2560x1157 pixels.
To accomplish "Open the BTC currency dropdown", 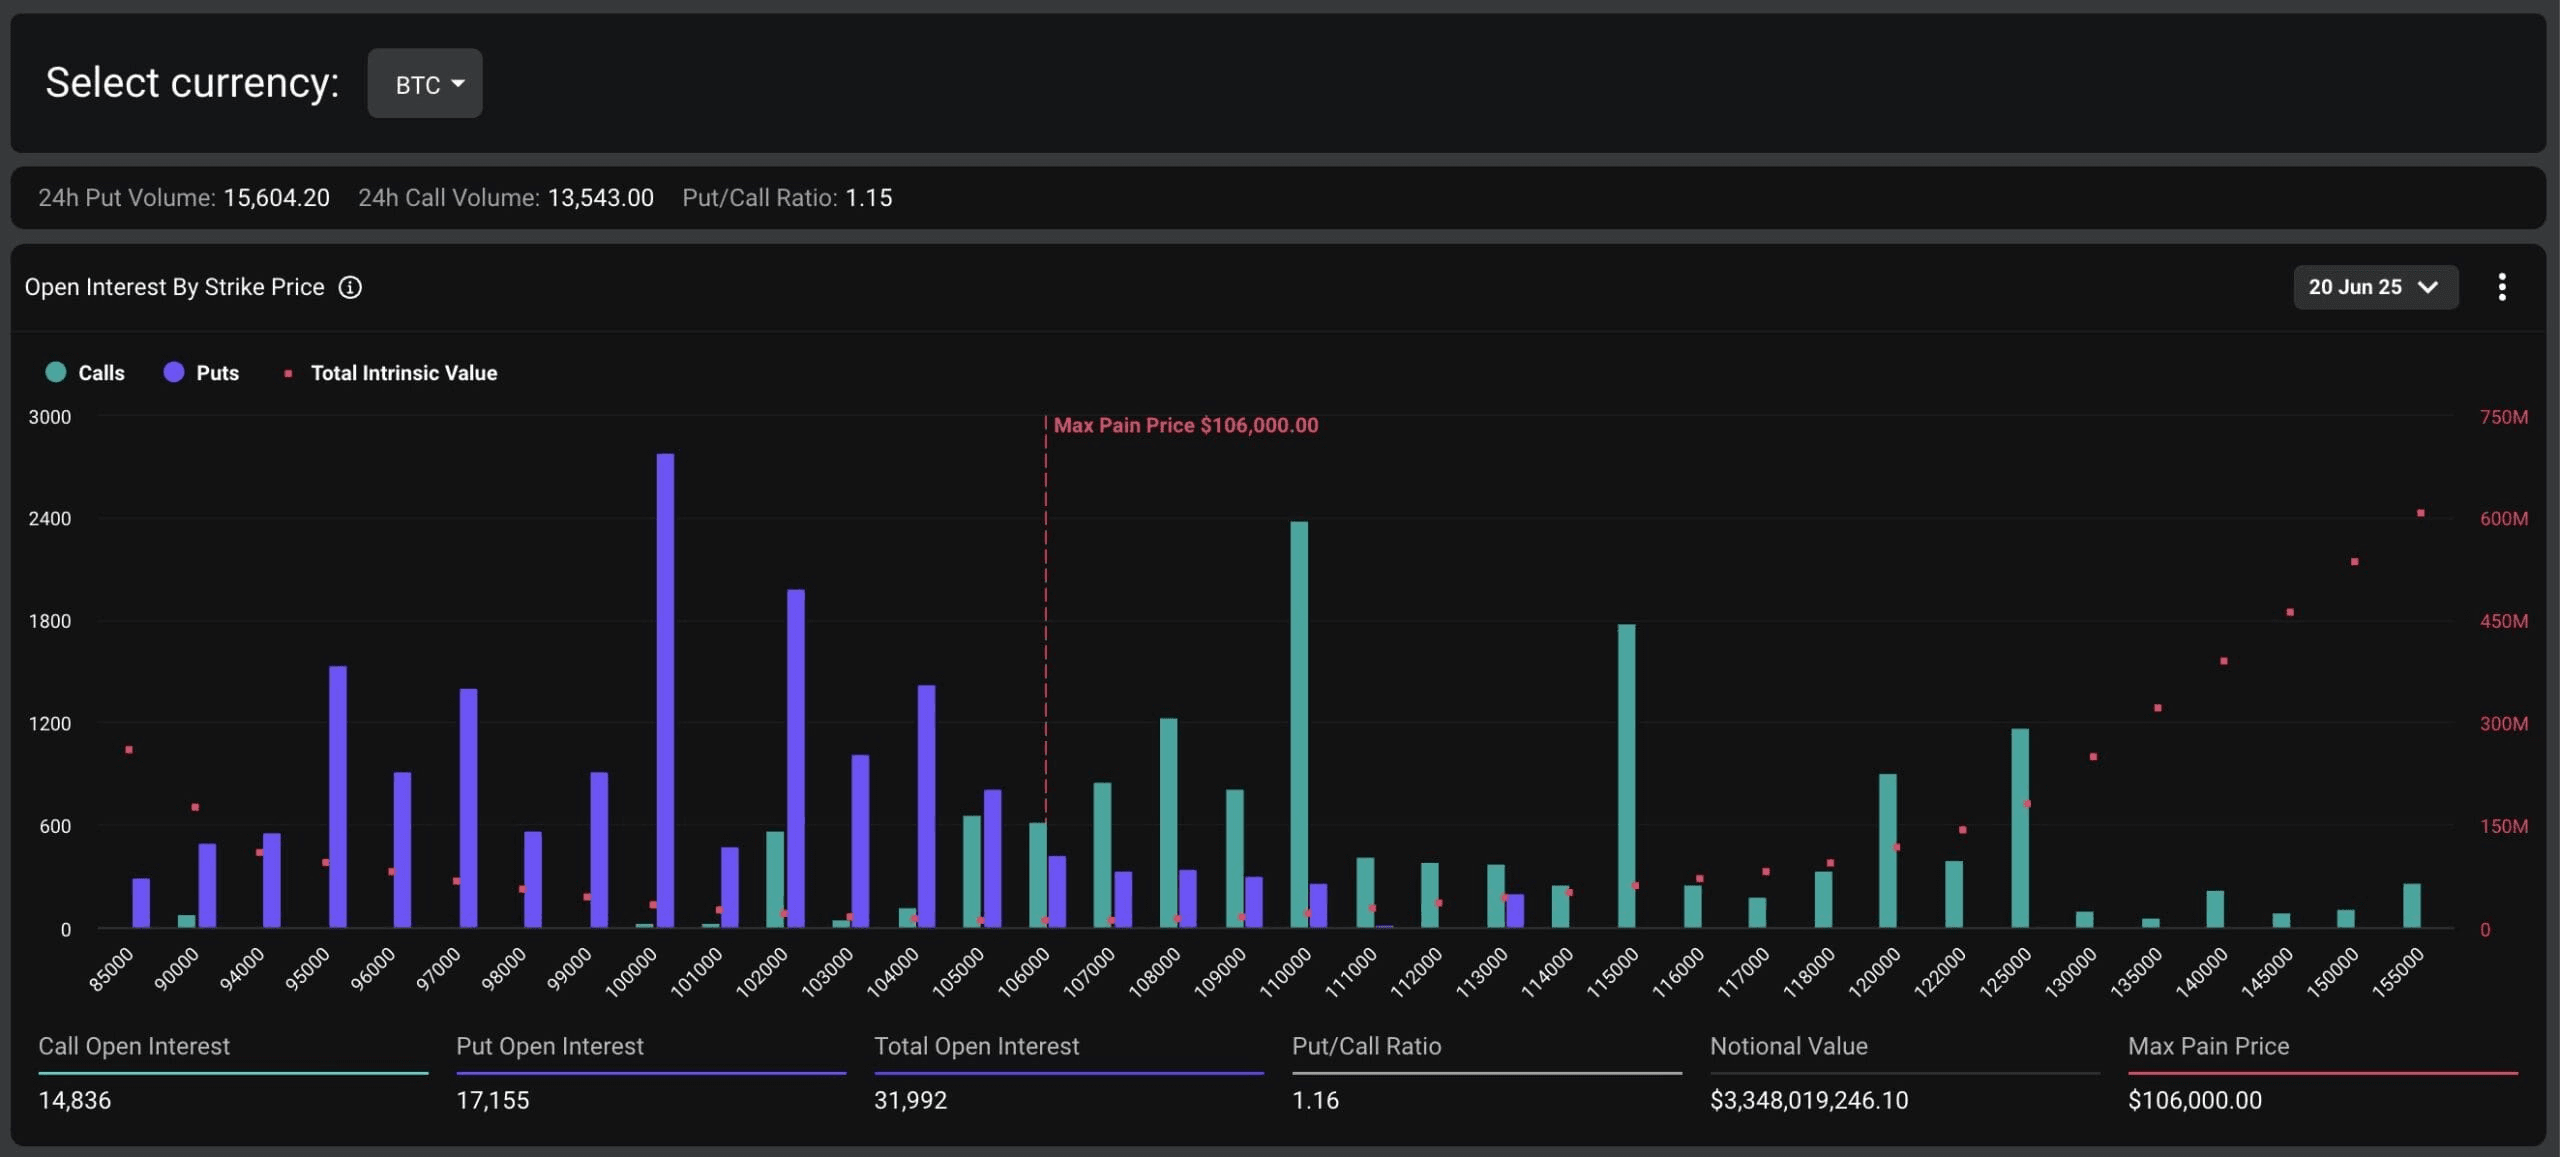I will pyautogui.click(x=424, y=84).
